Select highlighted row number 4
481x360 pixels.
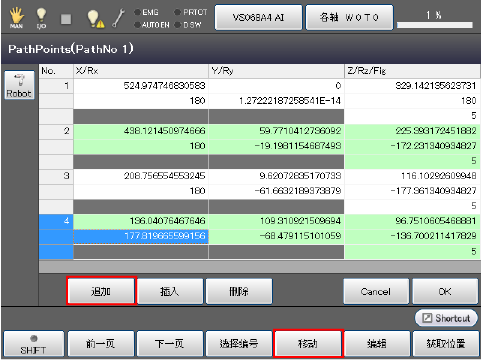point(56,221)
